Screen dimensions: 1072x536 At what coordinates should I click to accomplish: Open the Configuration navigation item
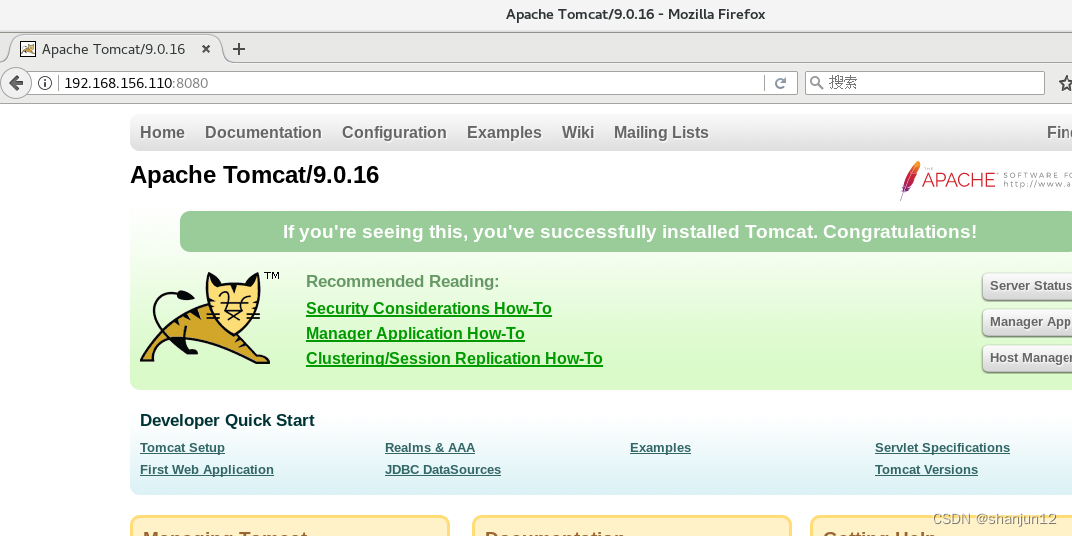coord(394,133)
